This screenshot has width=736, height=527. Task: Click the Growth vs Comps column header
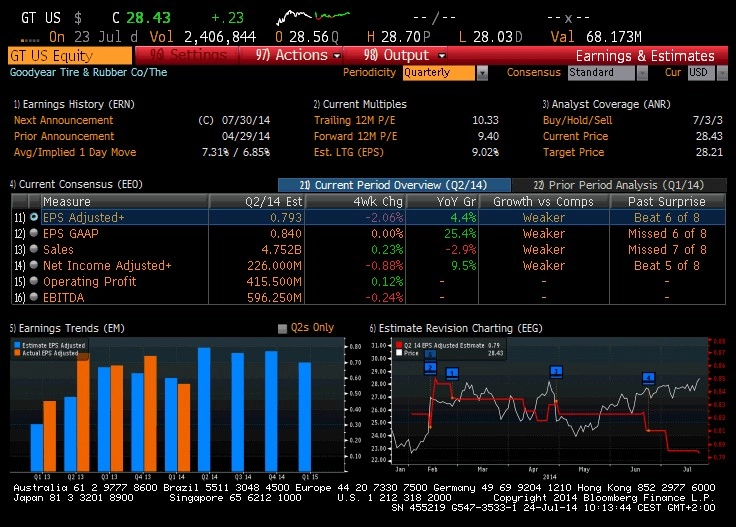(x=544, y=201)
